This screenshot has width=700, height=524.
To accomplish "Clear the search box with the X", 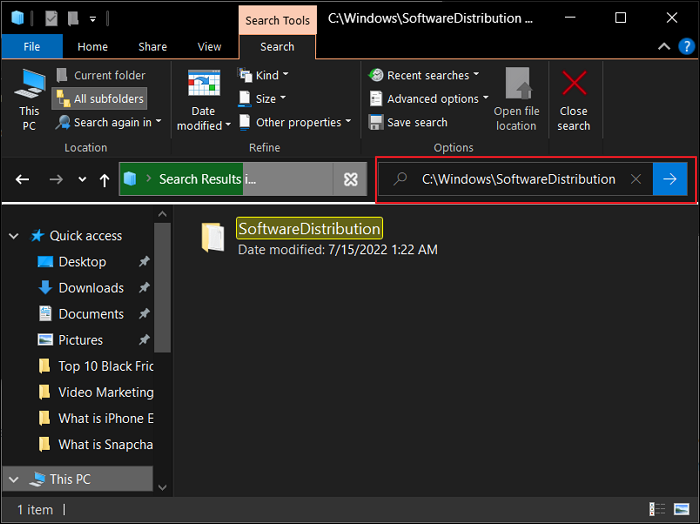I will click(x=636, y=179).
